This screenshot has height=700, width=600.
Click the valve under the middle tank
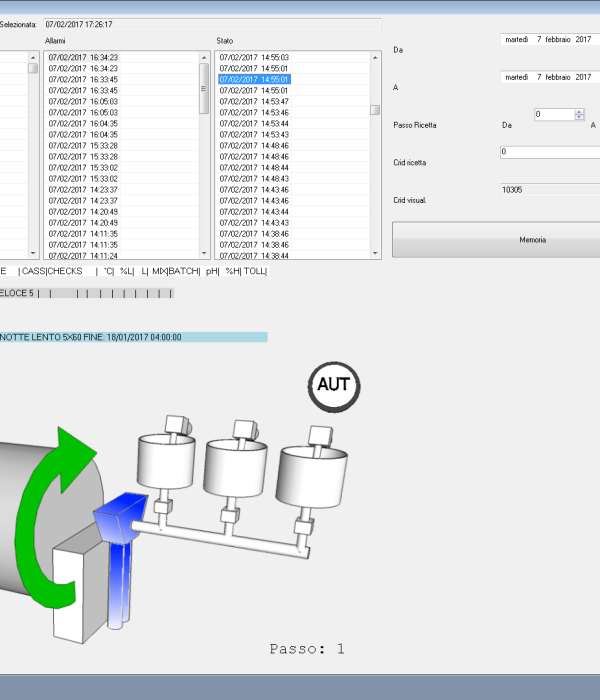click(x=232, y=516)
